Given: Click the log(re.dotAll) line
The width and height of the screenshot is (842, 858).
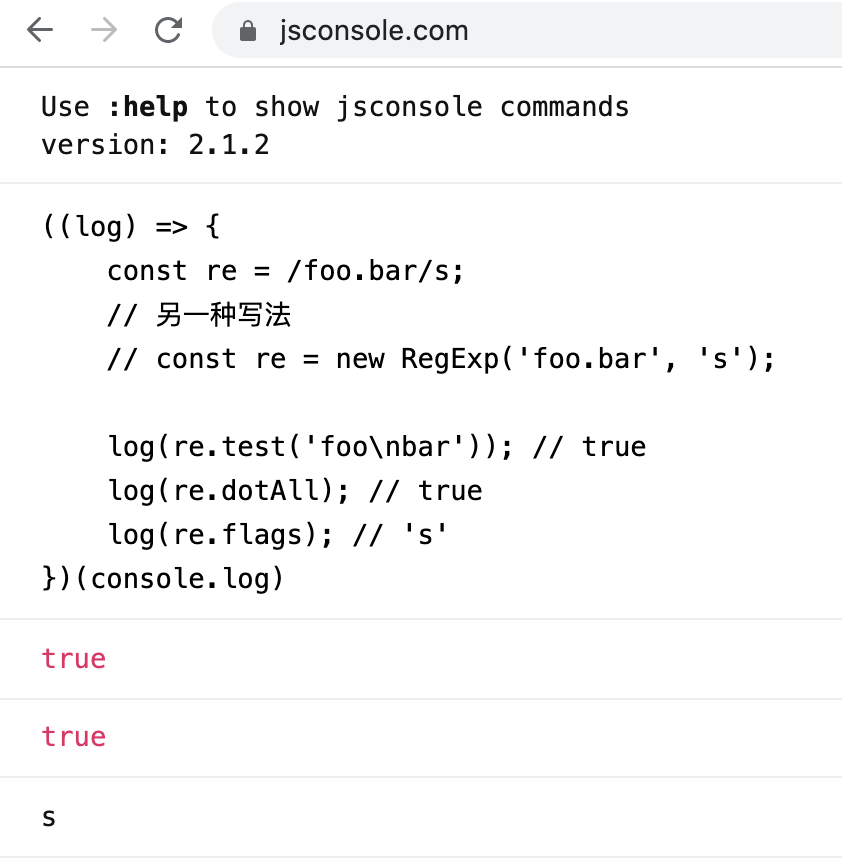Looking at the screenshot, I should (x=295, y=491).
